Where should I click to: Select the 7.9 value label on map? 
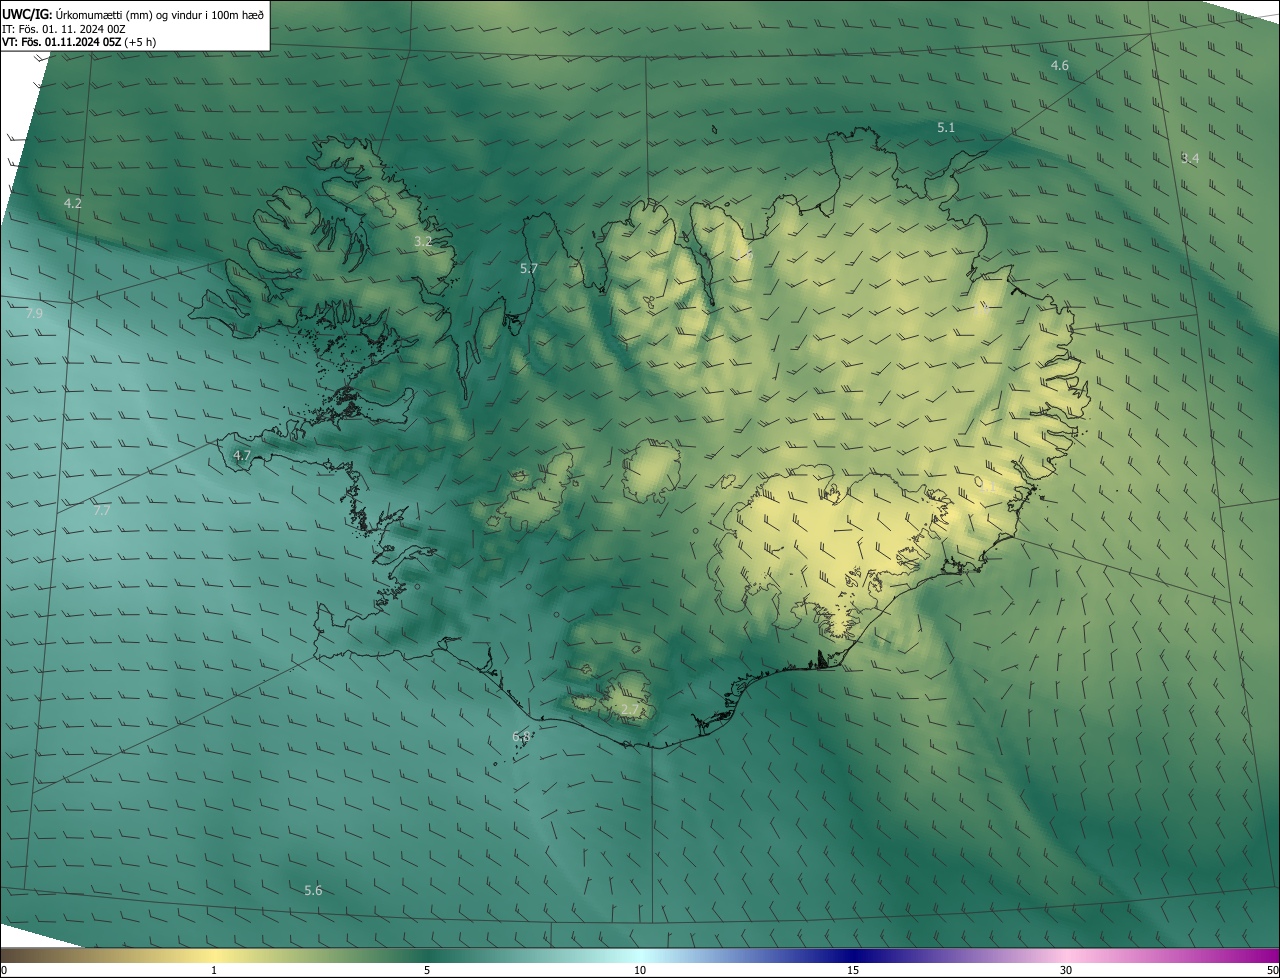point(34,314)
